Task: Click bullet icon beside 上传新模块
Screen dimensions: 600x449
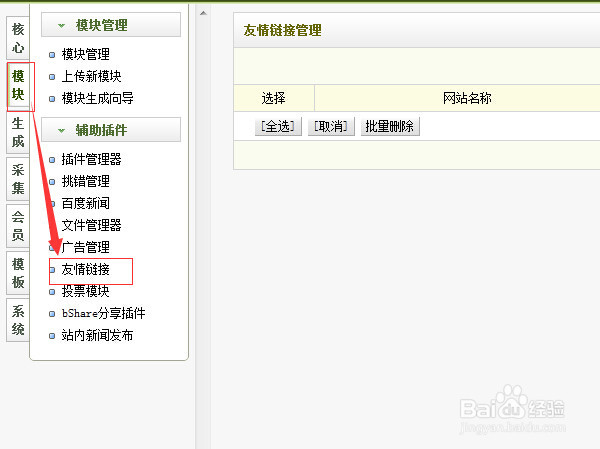Action: tap(52, 77)
